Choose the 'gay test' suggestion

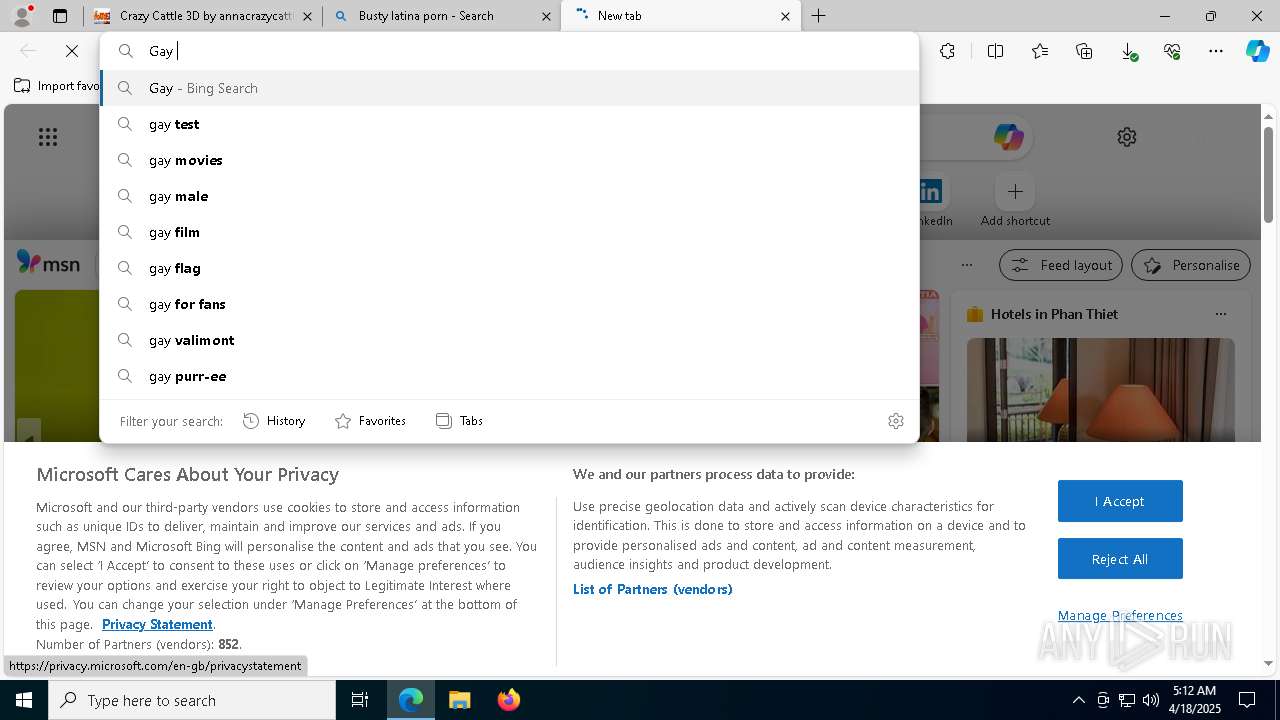[509, 124]
